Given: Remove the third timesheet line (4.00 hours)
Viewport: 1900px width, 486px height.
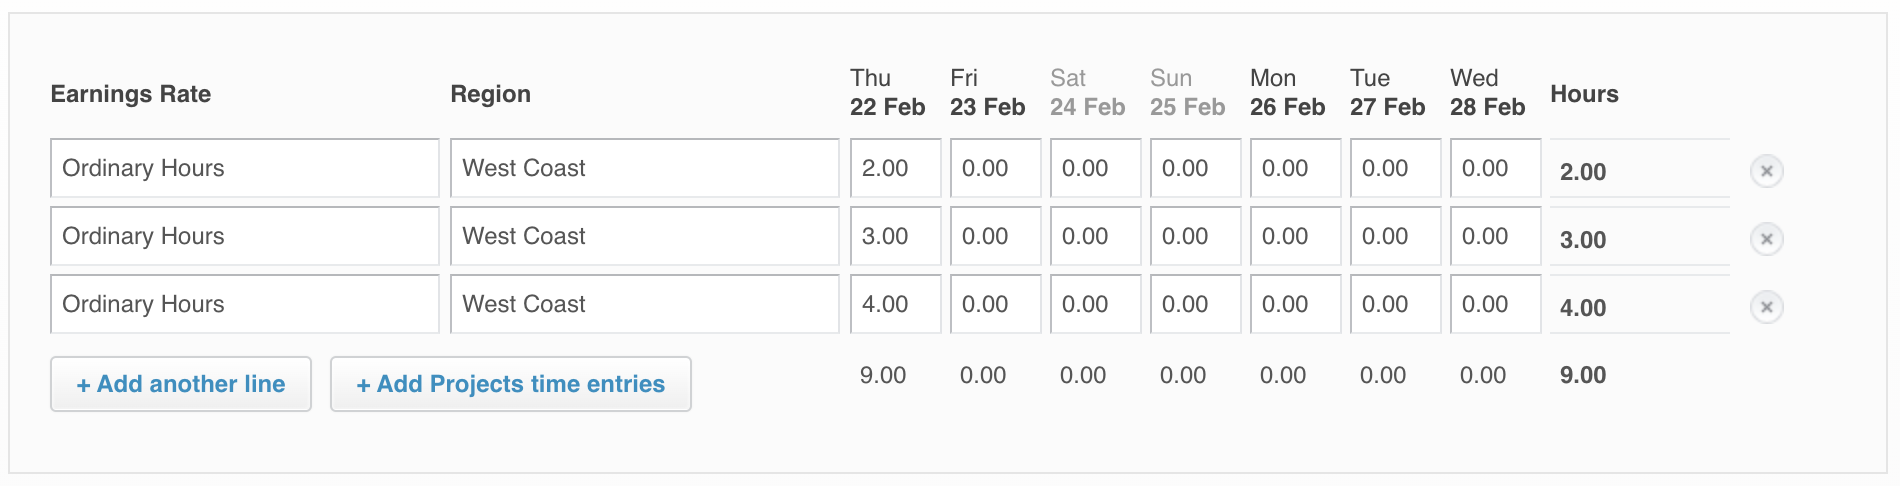Looking at the screenshot, I should (1766, 307).
